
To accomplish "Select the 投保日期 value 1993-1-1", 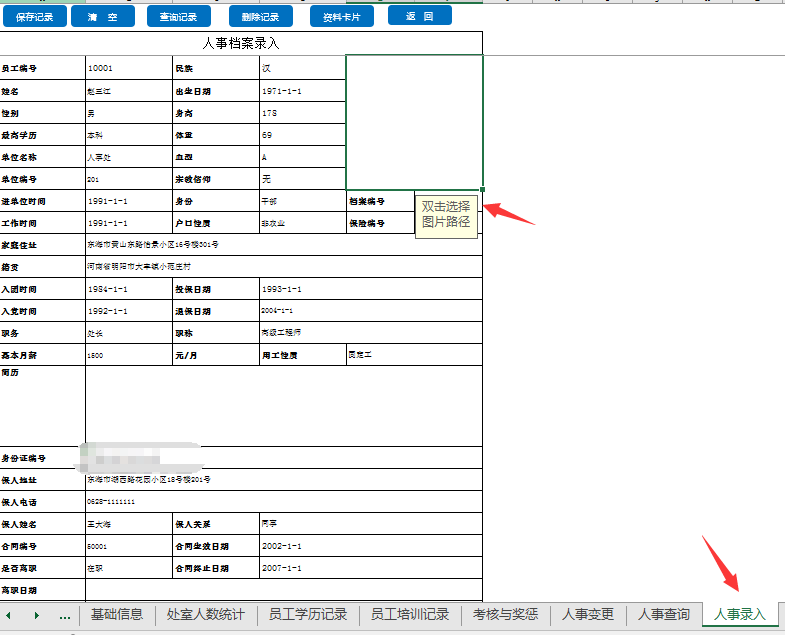I will coord(370,289).
